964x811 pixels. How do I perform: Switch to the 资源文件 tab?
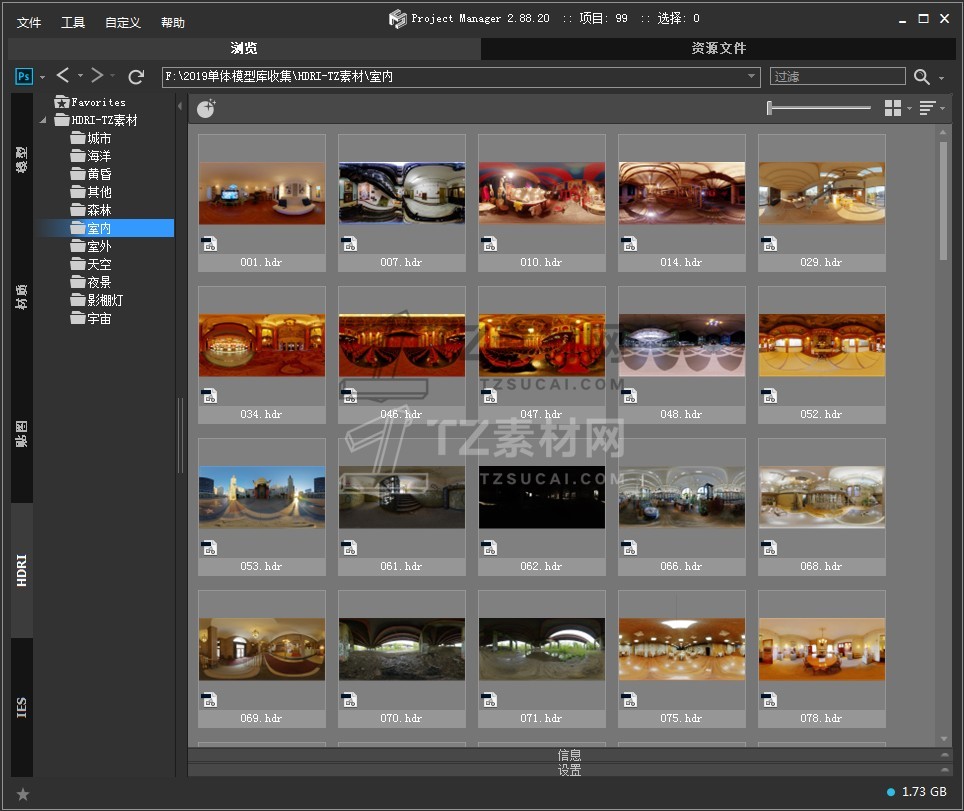(x=718, y=49)
